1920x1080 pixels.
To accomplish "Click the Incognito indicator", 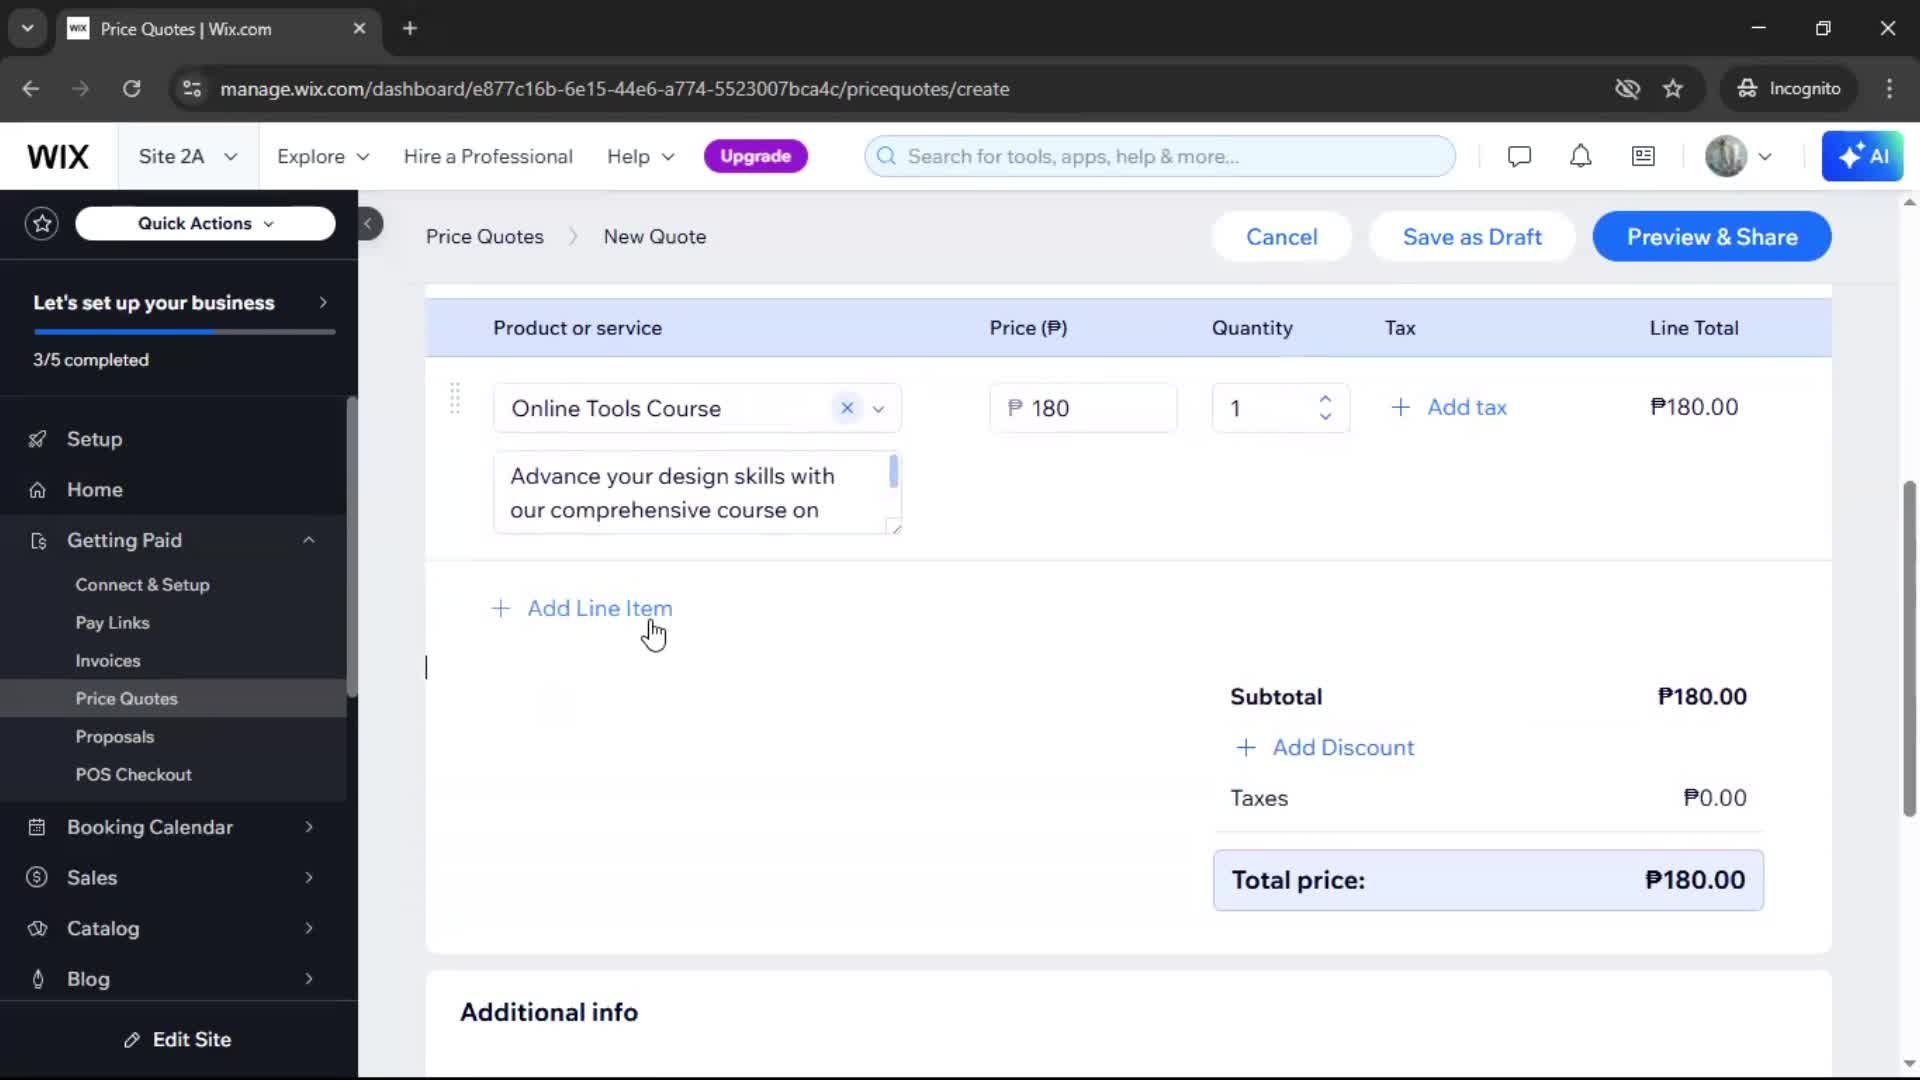I will [1789, 89].
